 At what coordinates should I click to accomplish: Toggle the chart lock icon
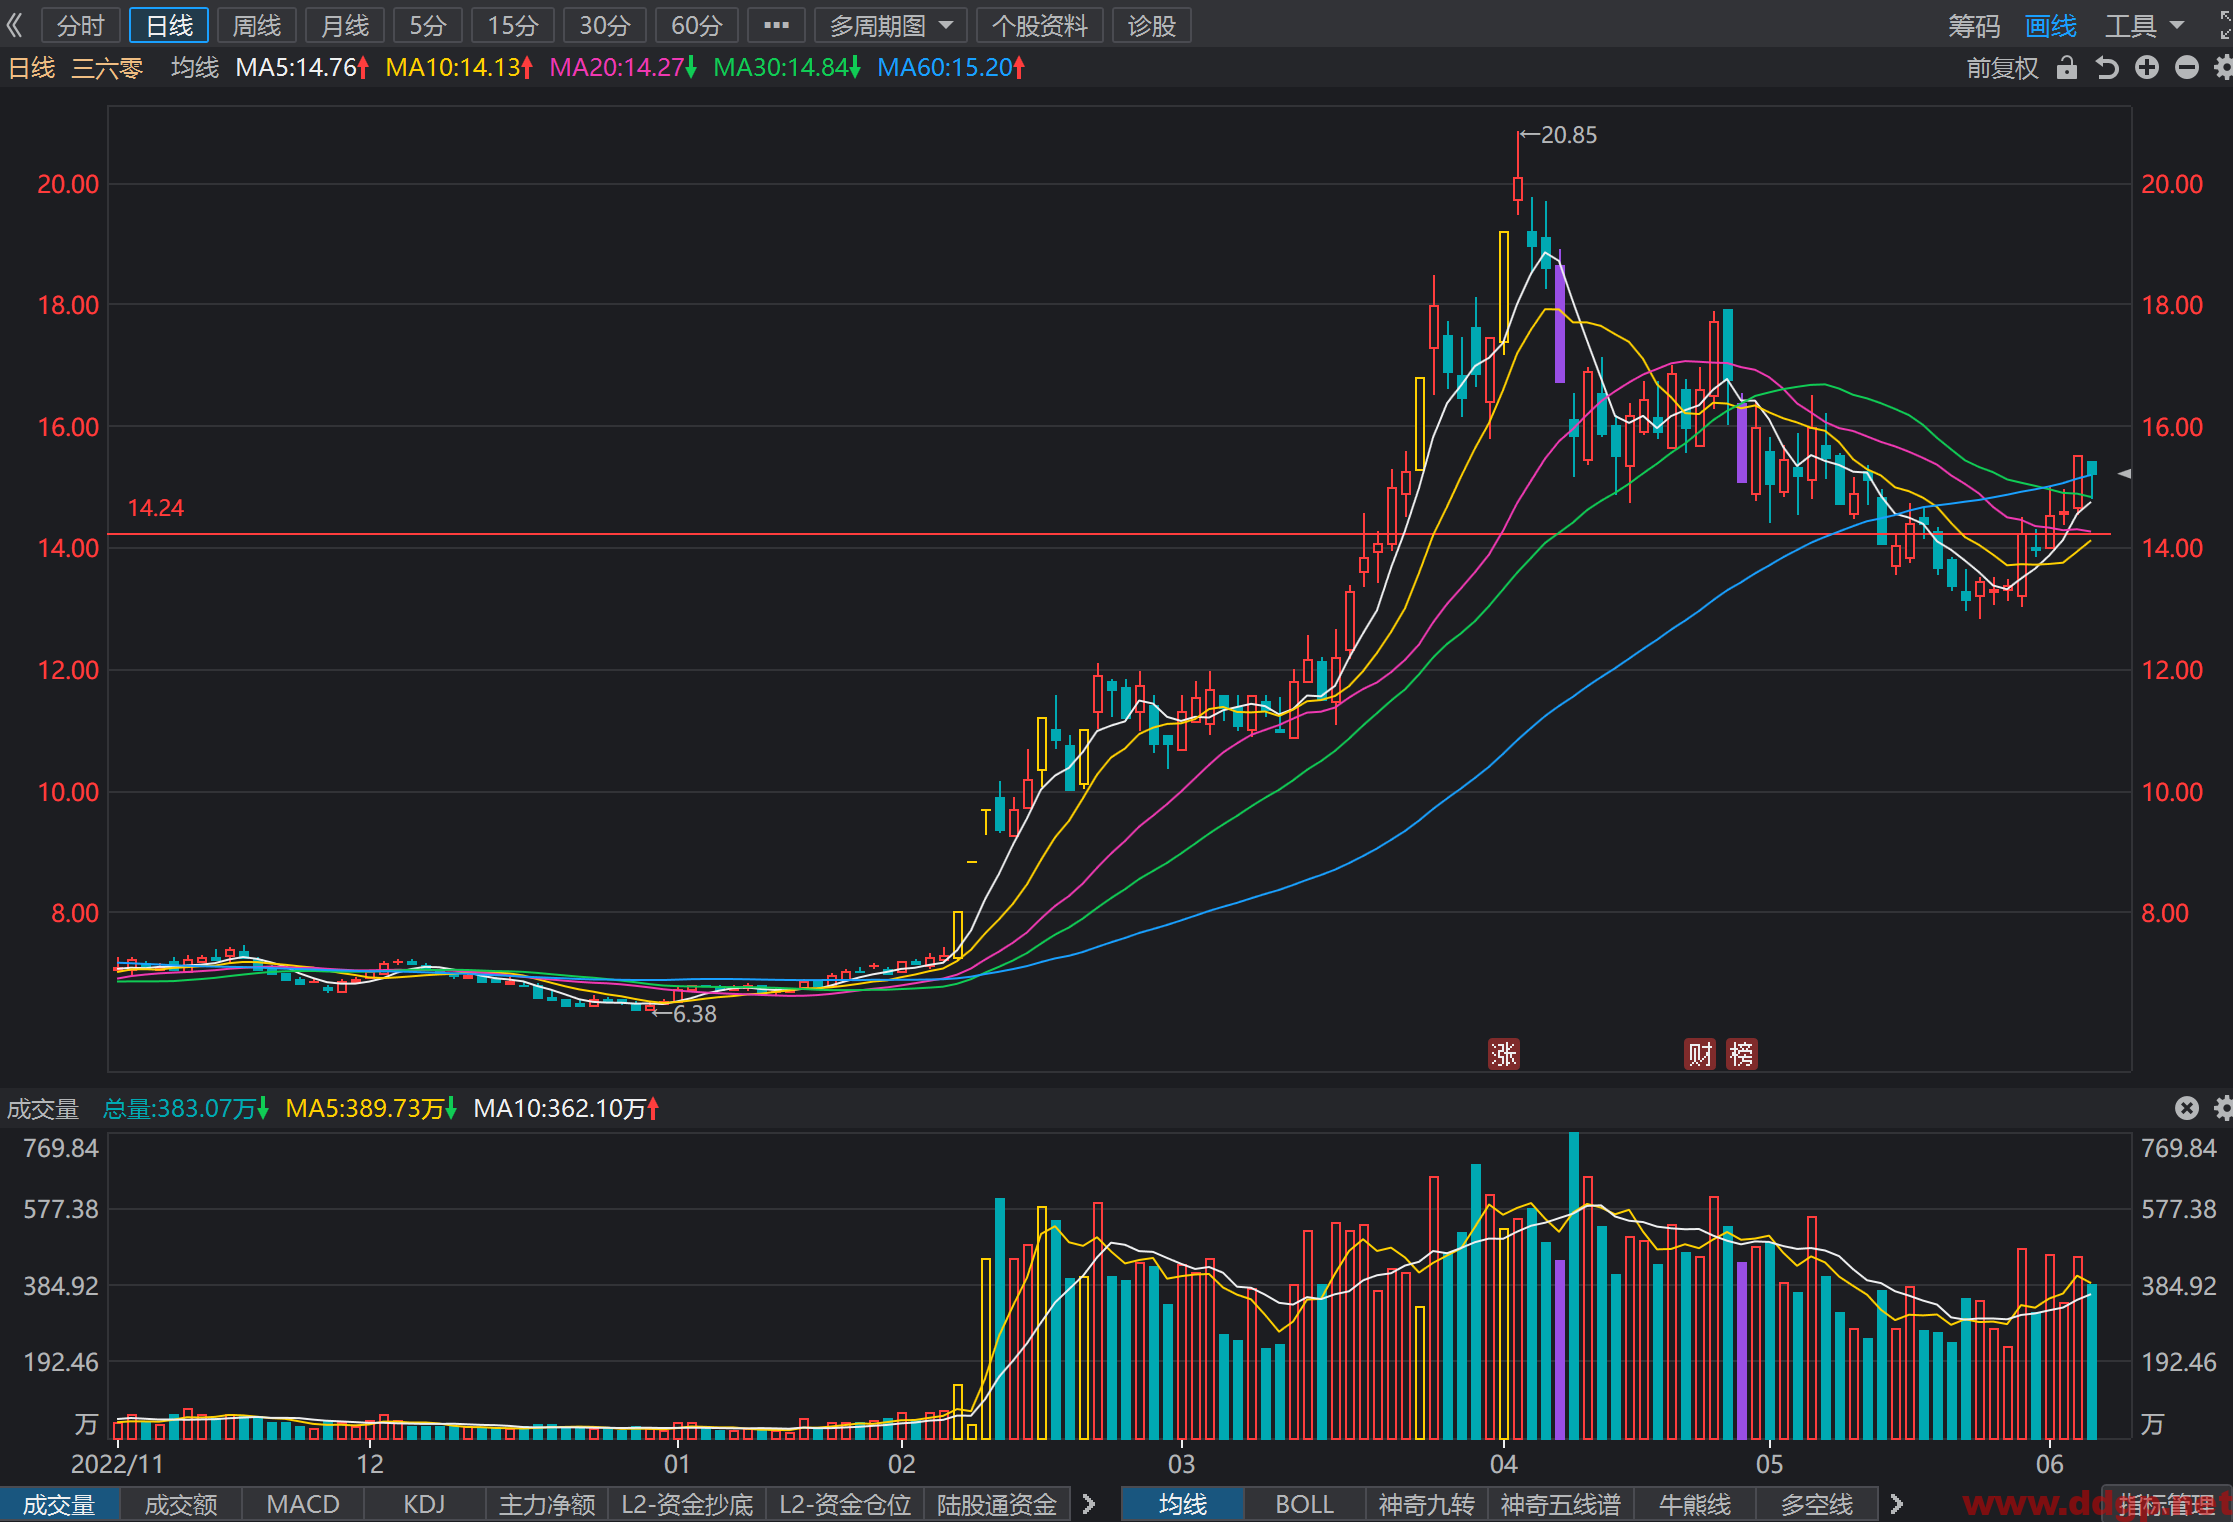(2066, 68)
